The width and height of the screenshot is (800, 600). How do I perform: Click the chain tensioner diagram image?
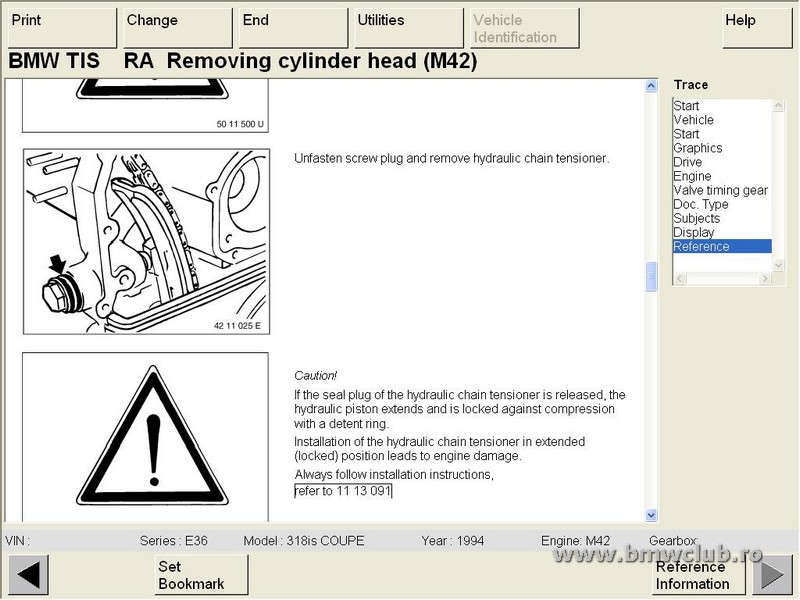click(x=145, y=241)
